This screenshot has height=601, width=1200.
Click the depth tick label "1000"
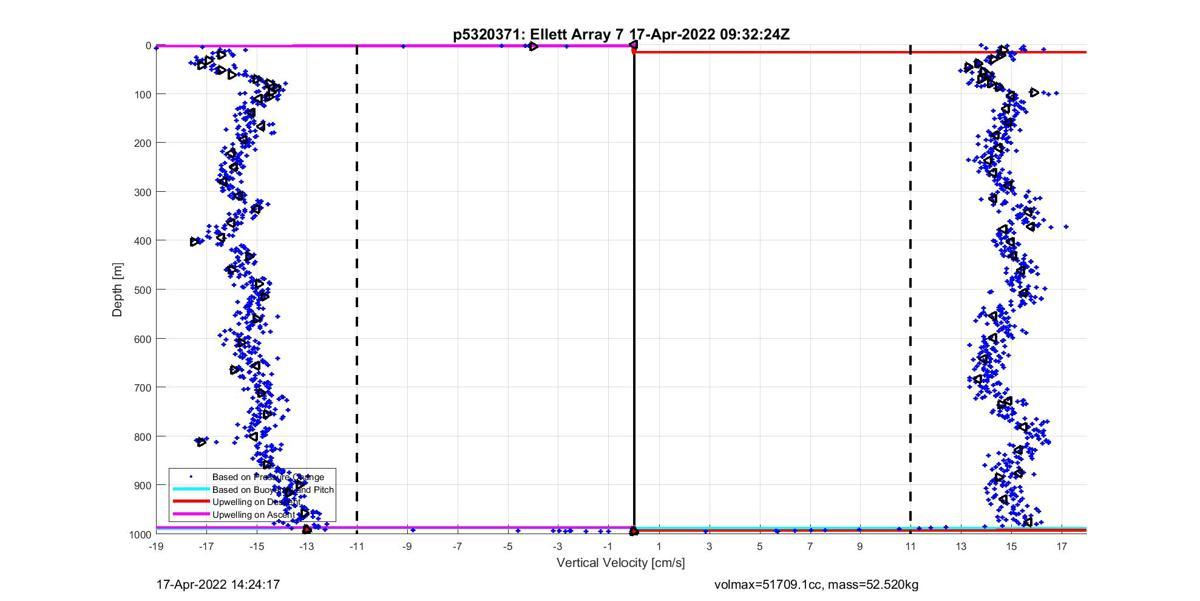click(139, 535)
